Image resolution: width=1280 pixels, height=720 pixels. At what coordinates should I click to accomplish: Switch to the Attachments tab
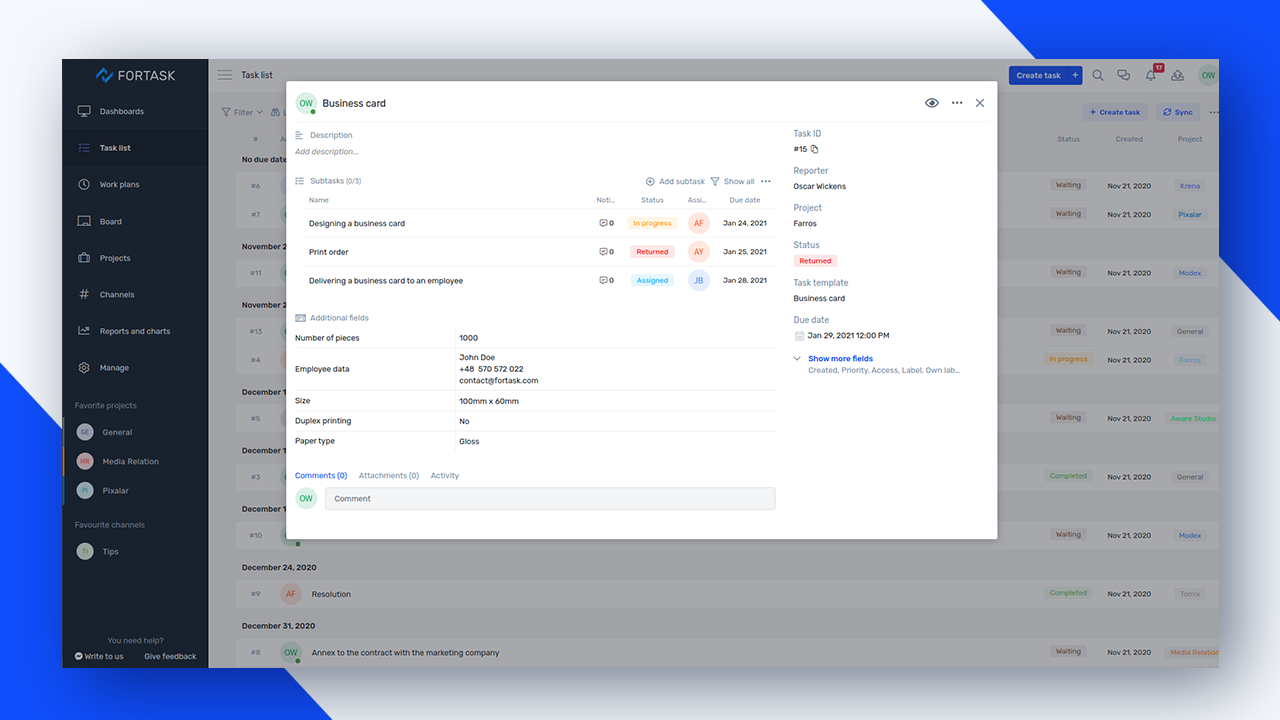click(x=388, y=476)
